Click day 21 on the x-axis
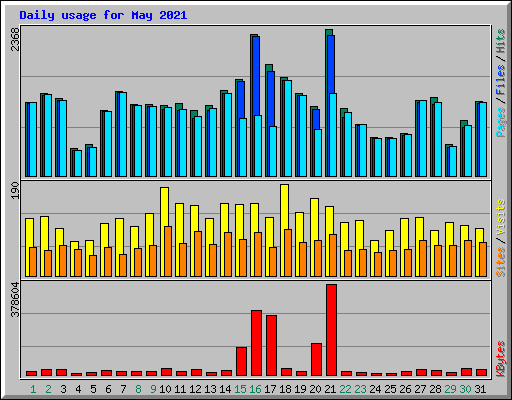The height and width of the screenshot is (400, 512). [330, 389]
